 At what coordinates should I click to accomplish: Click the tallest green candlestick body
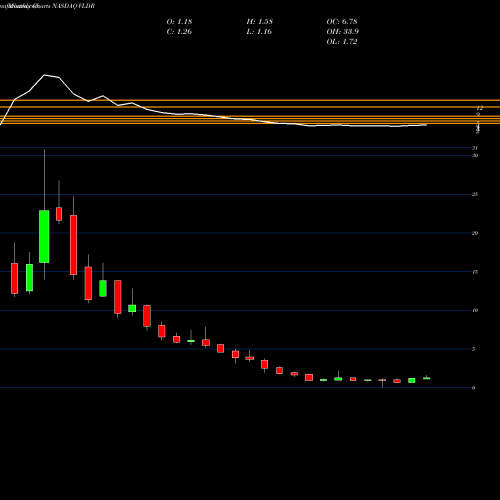[x=44, y=236]
